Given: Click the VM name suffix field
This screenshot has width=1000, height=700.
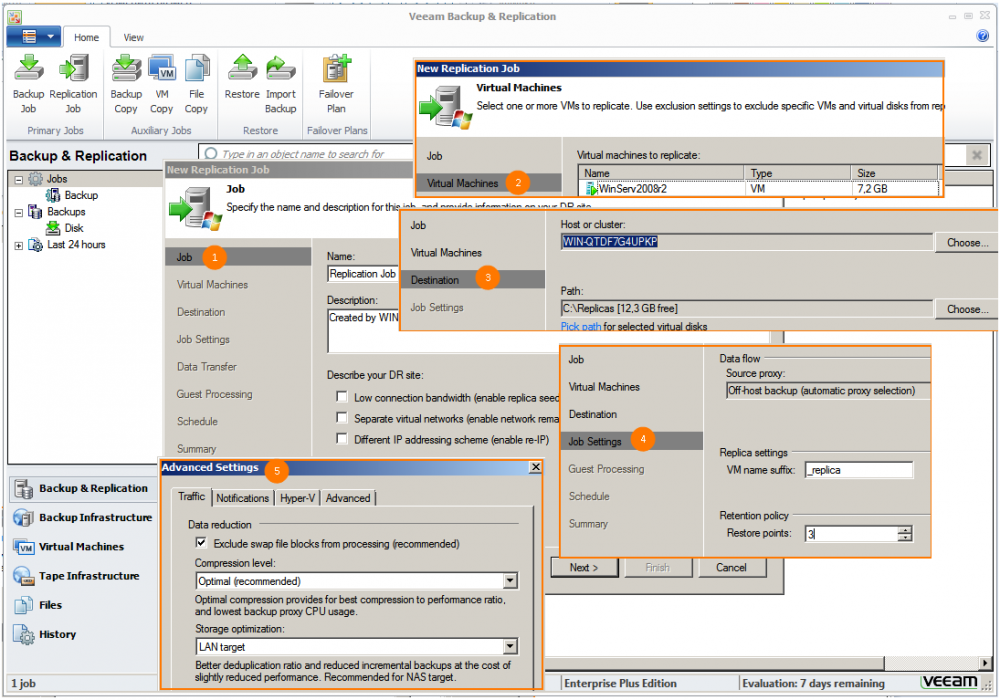Looking at the screenshot, I should (858, 470).
